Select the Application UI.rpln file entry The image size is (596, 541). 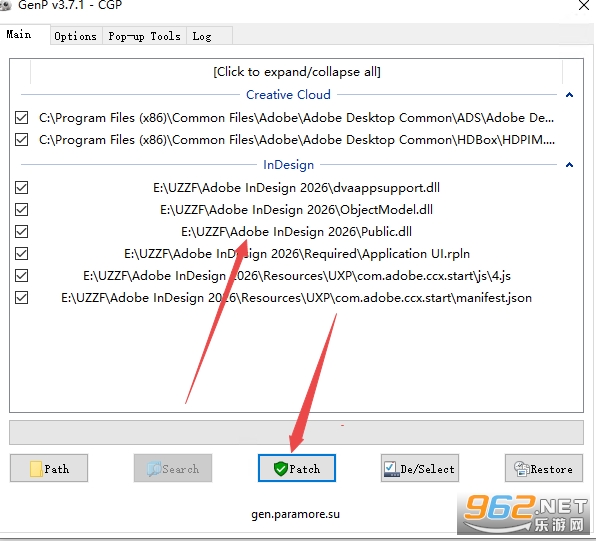click(x=297, y=254)
